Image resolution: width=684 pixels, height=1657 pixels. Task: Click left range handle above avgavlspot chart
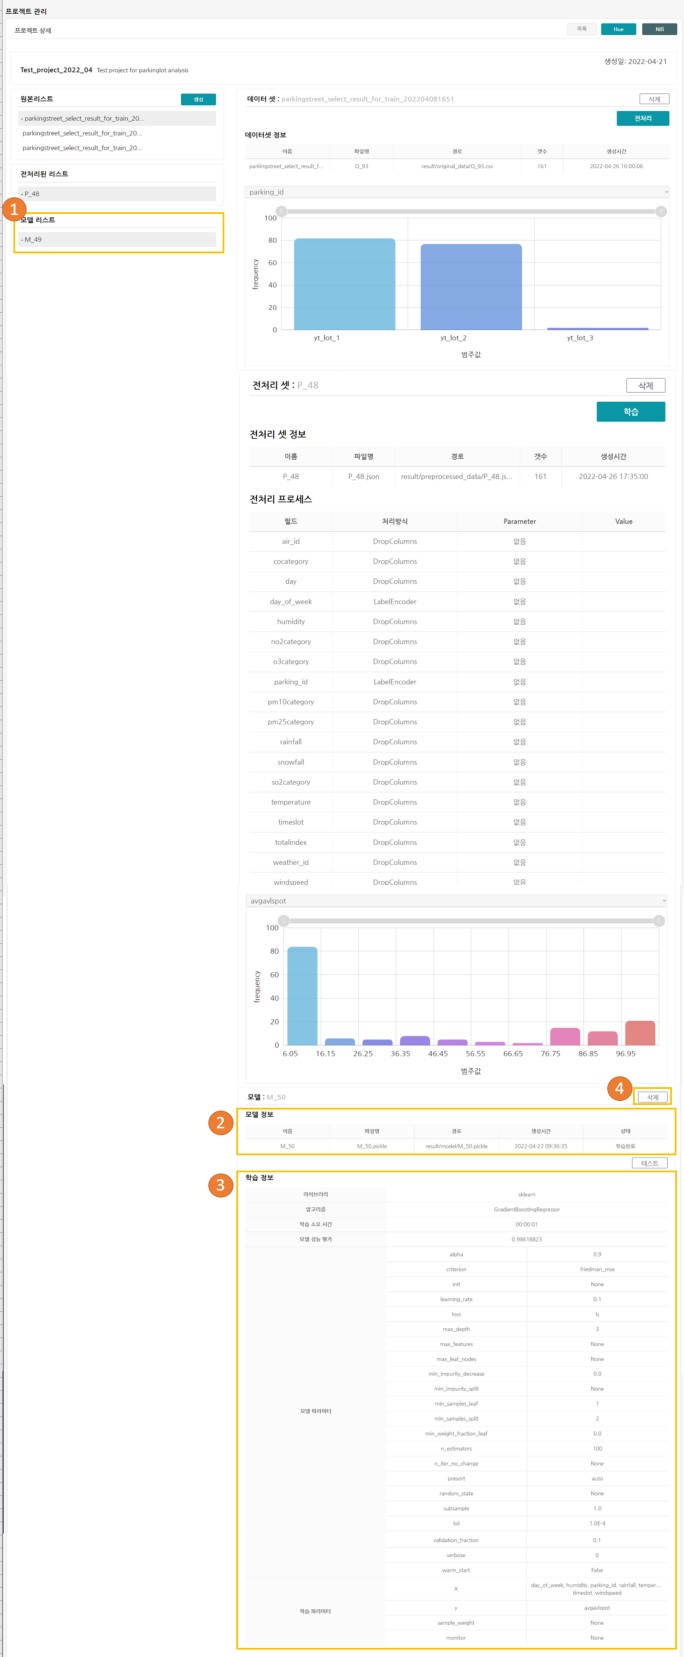(284, 920)
